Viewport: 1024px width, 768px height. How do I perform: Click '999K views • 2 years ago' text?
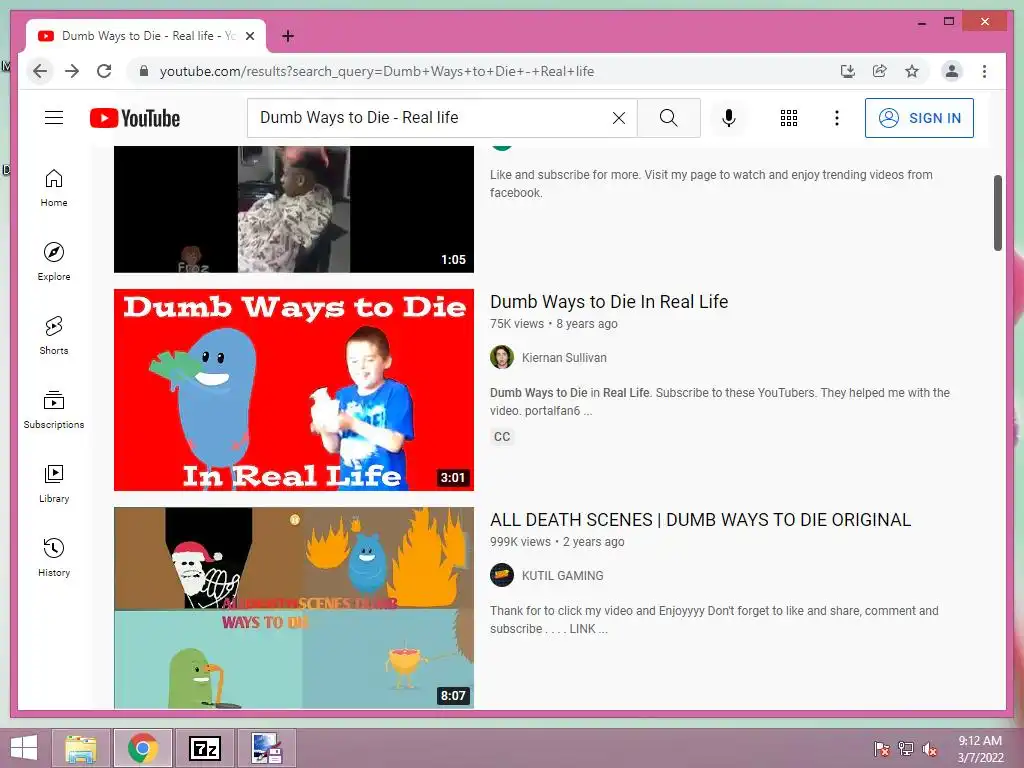click(557, 542)
